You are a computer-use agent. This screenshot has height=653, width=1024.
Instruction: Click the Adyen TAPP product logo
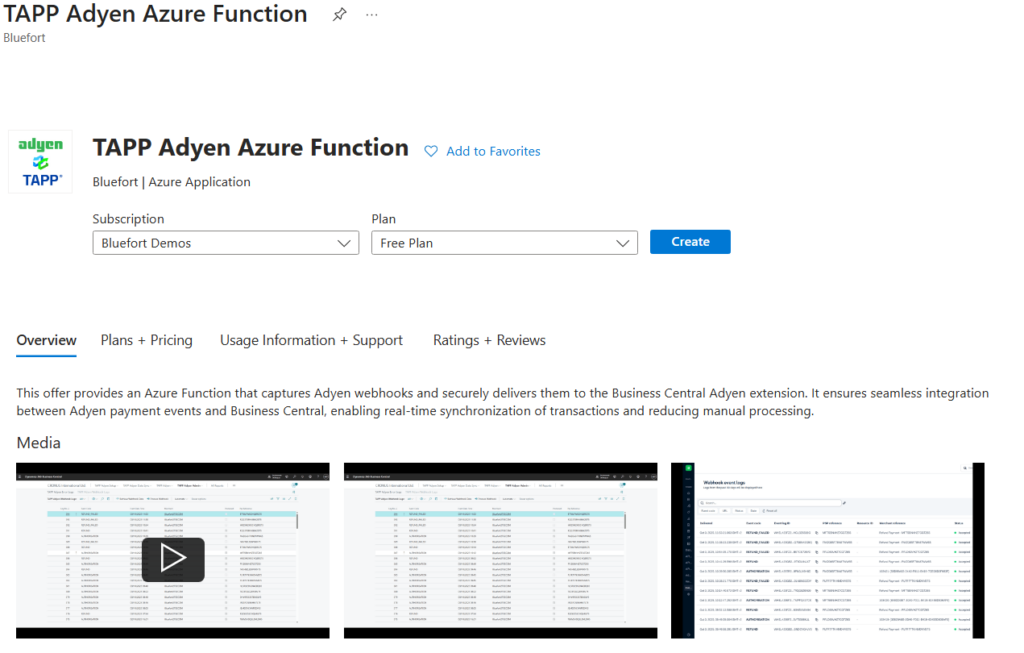41,161
